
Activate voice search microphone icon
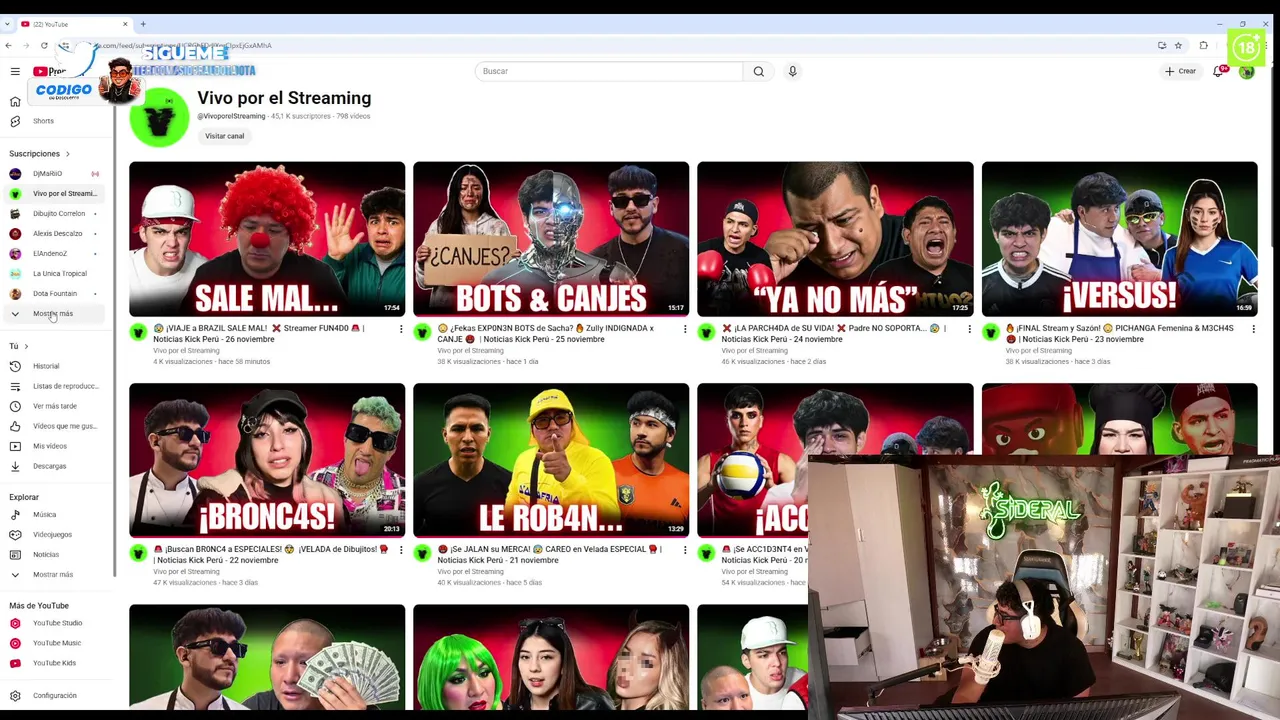(792, 71)
